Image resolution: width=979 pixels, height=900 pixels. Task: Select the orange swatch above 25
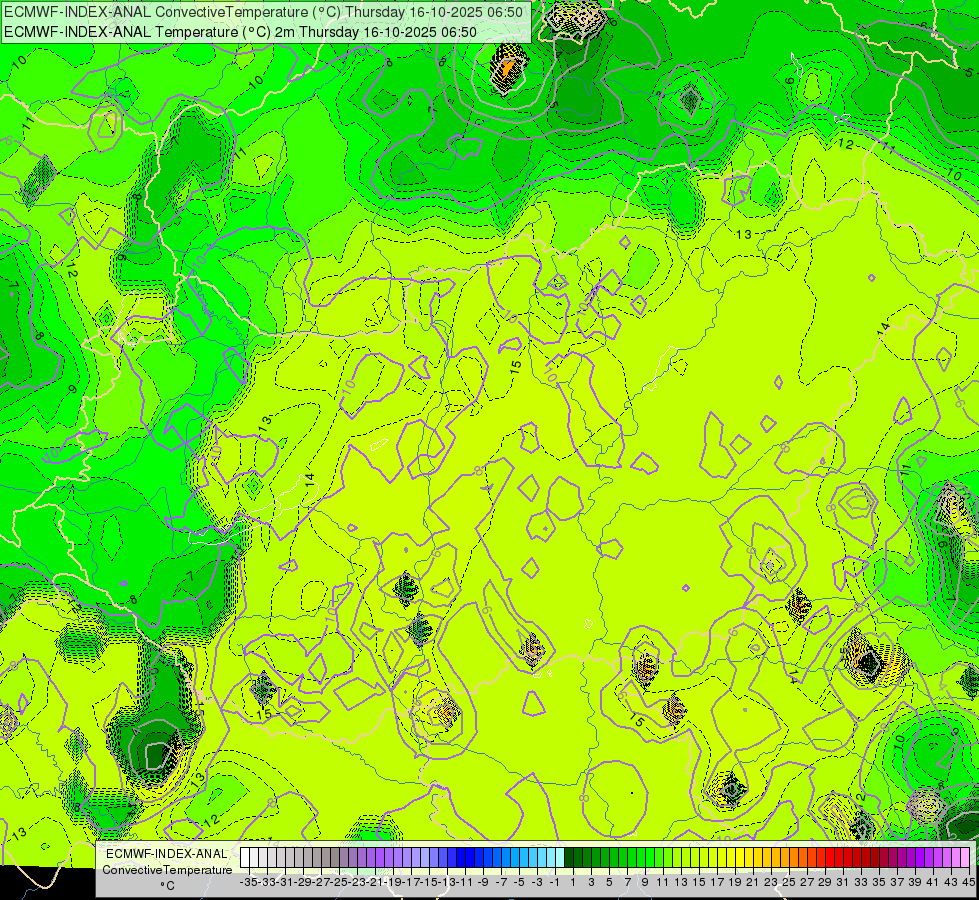785,858
